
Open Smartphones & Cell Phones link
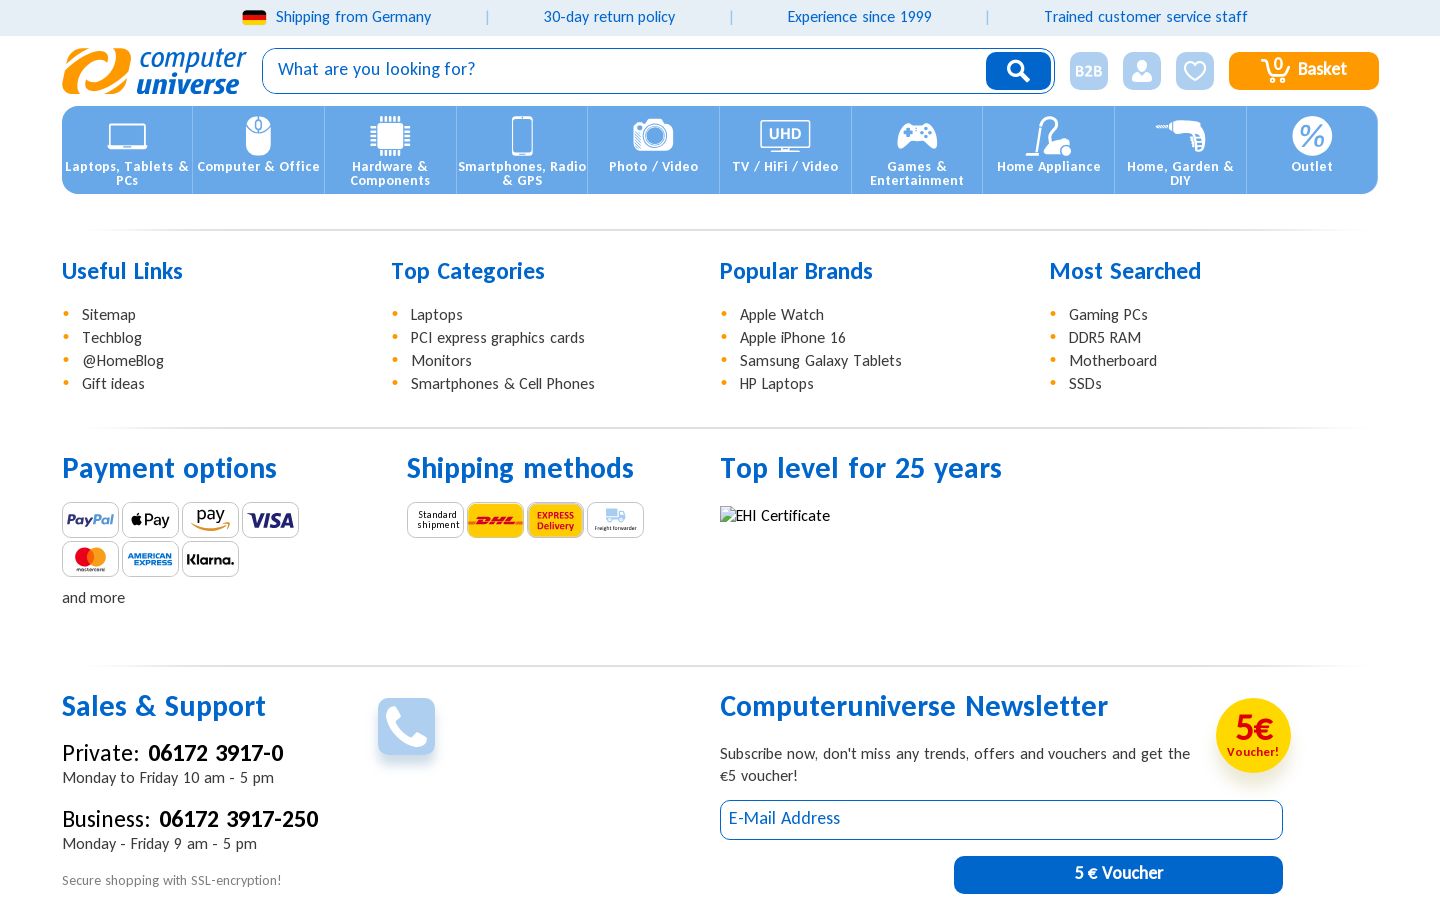(x=503, y=384)
